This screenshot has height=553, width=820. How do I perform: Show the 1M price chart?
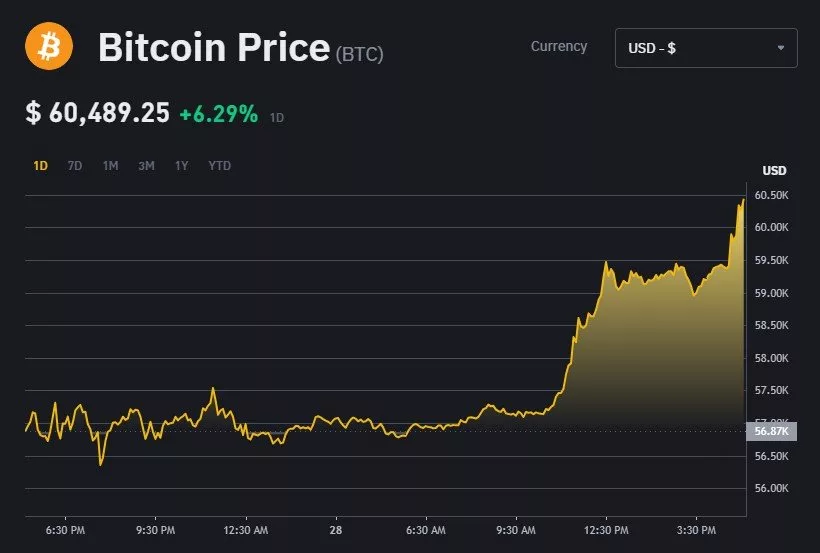[x=110, y=166]
